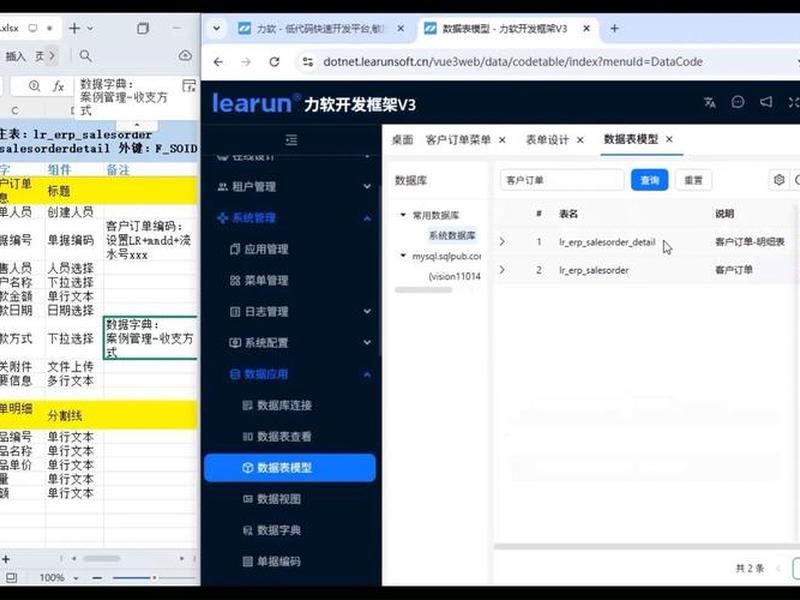
Task: Select the cell 数据字典: 案例管理-收支方式
Action: tap(150, 338)
